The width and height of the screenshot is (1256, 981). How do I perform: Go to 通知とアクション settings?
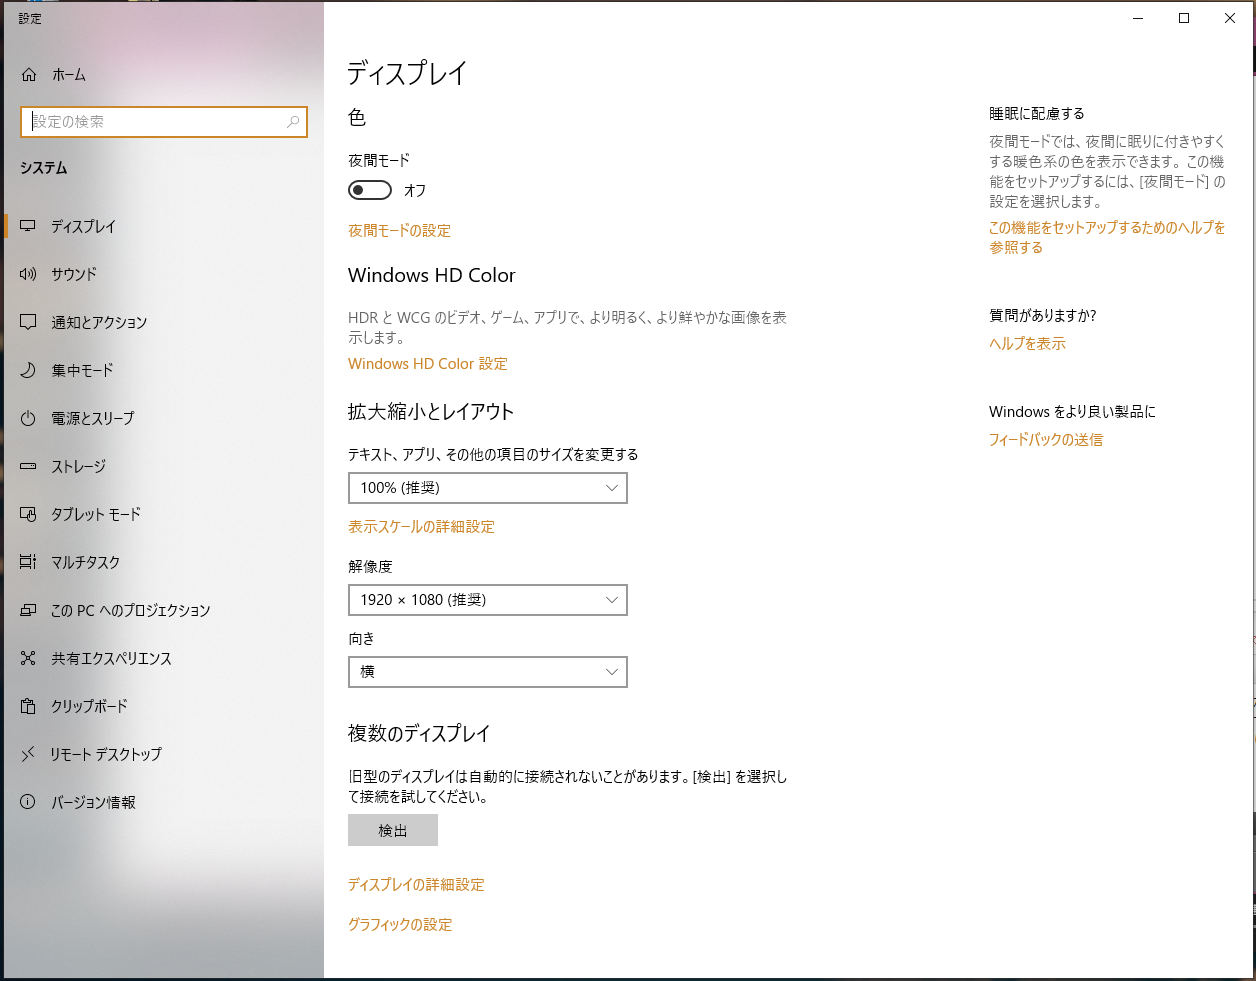tap(162, 322)
